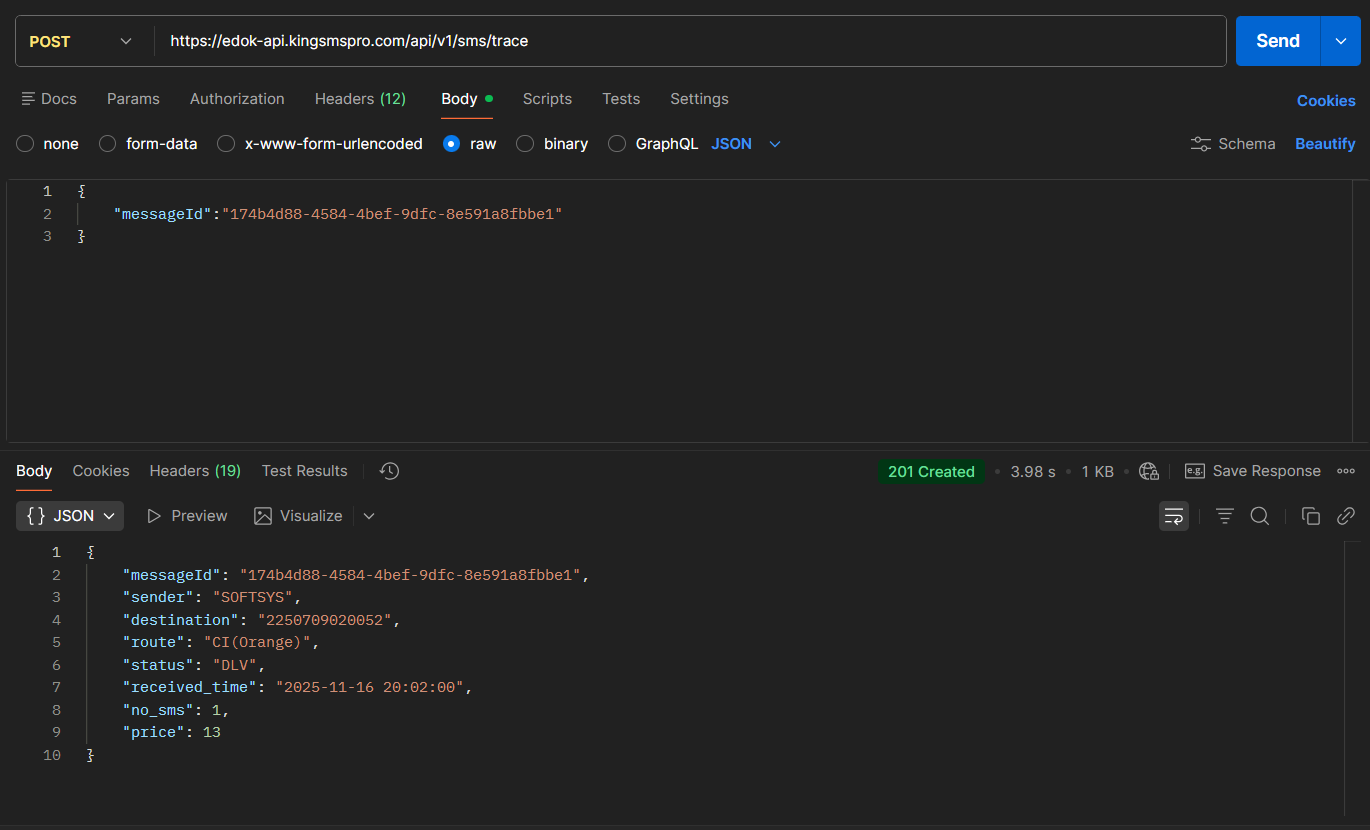Click the Save Response button

(x=1253, y=471)
